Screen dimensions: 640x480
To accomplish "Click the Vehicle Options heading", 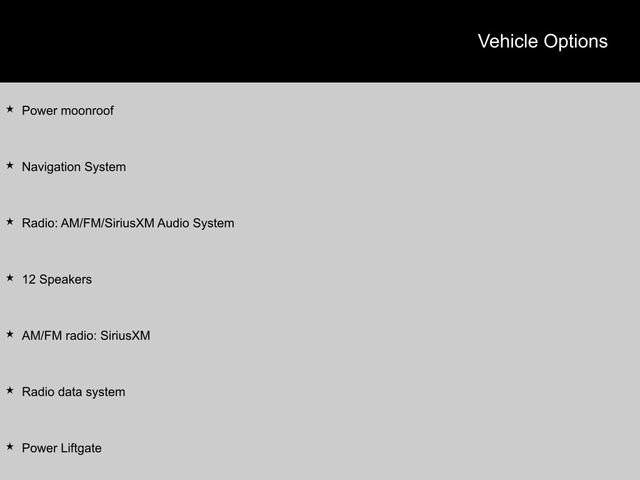I will click(x=542, y=41).
